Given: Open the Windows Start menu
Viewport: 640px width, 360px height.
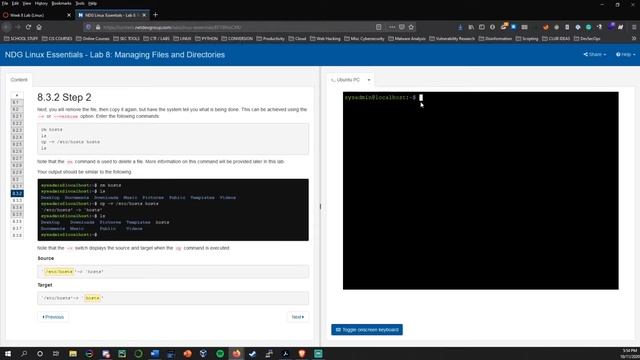Looking at the screenshot, I should pos(7,353).
